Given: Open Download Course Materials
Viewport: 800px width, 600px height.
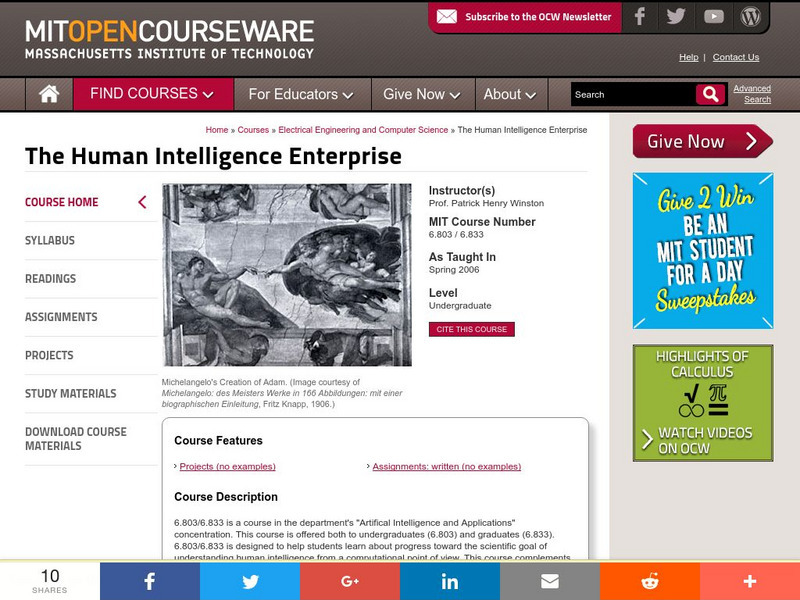Looking at the screenshot, I should tap(76, 439).
